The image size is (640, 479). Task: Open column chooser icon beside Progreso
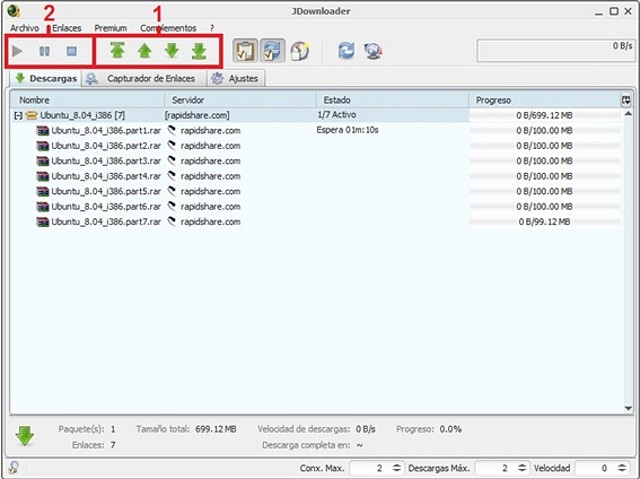[x=626, y=100]
